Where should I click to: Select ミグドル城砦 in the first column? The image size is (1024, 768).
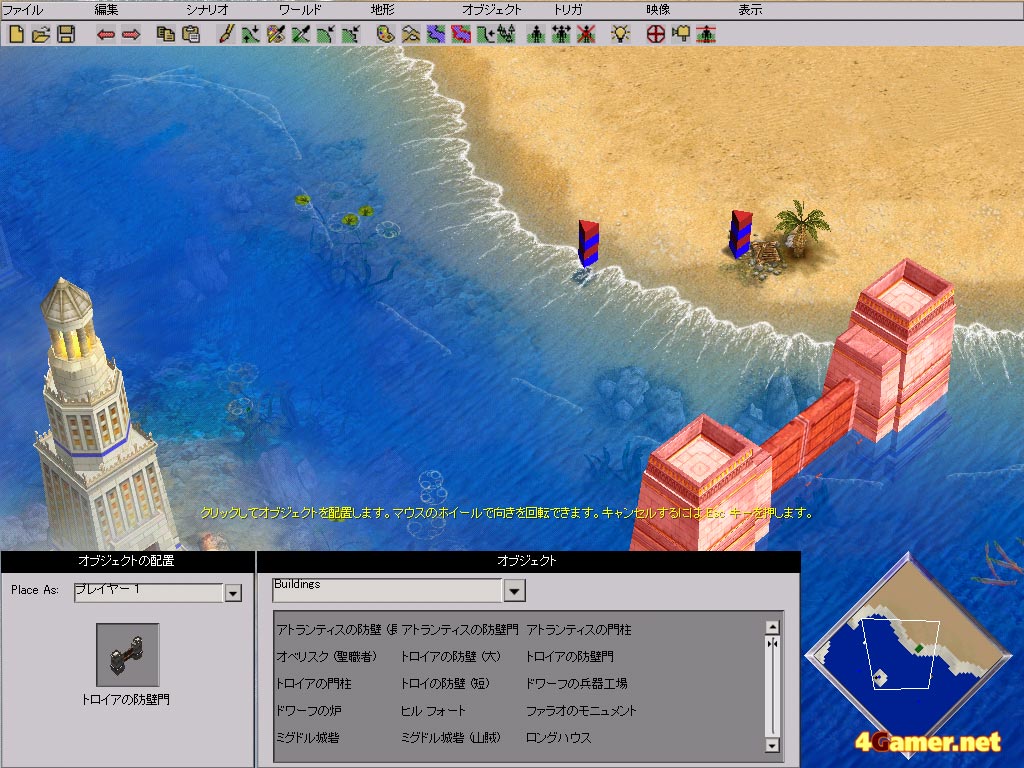308,738
